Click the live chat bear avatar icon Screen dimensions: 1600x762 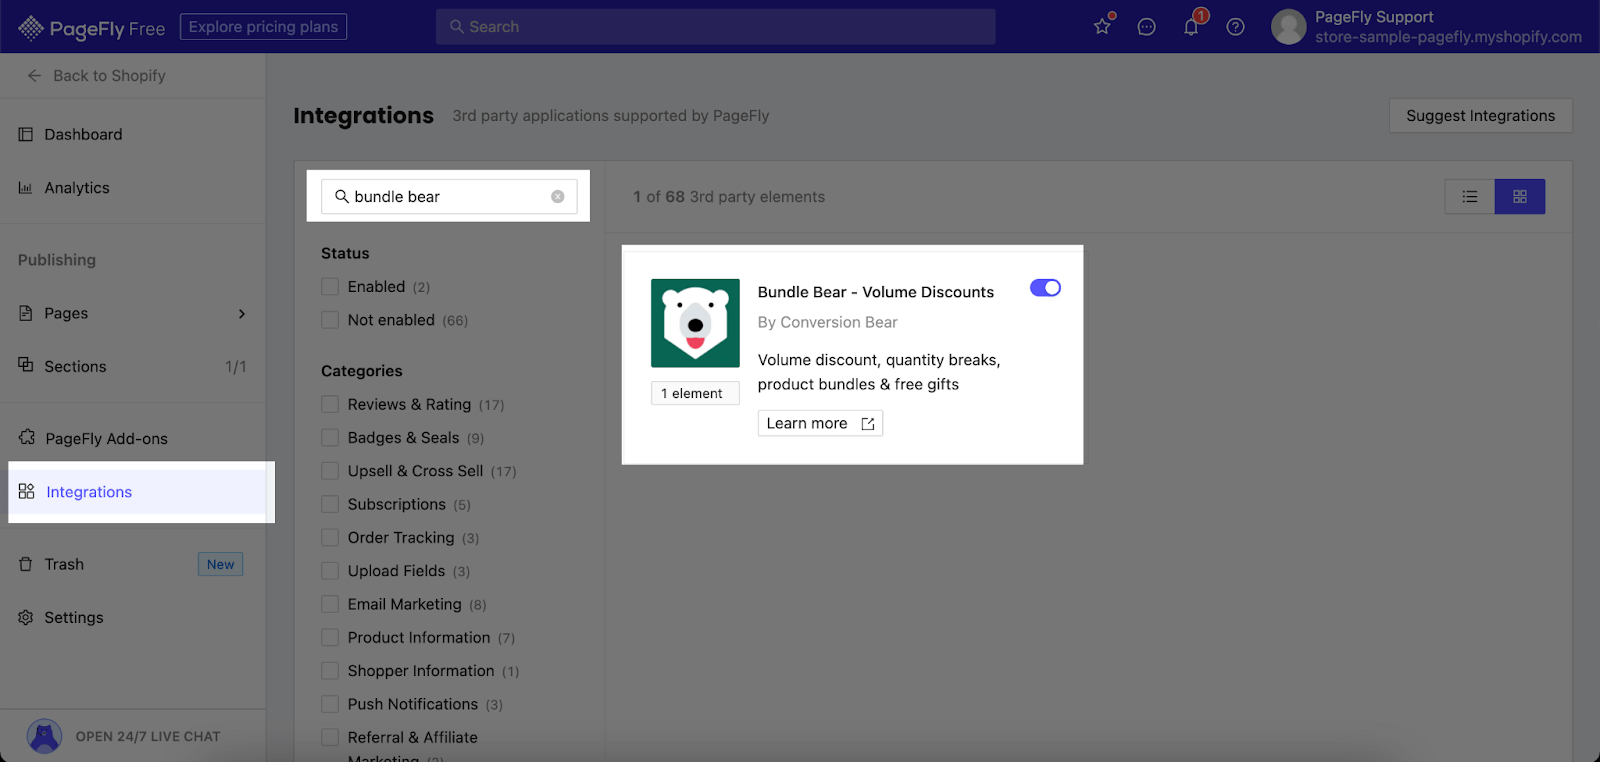pos(44,736)
